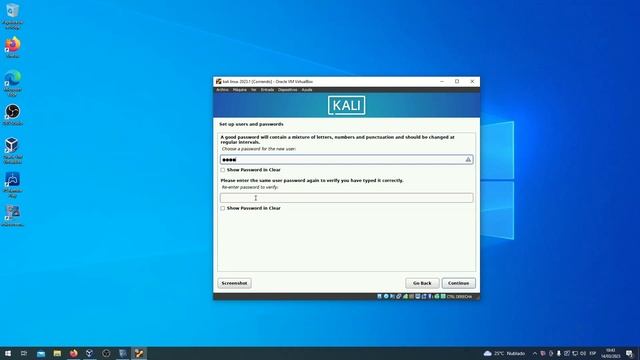Click the VirtualBox window title bar icon
This screenshot has height=360, width=640.
[x=218, y=82]
